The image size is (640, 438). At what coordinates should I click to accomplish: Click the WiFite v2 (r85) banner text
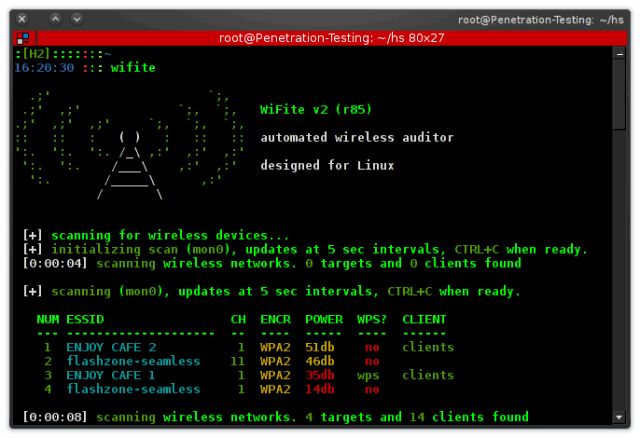316,109
